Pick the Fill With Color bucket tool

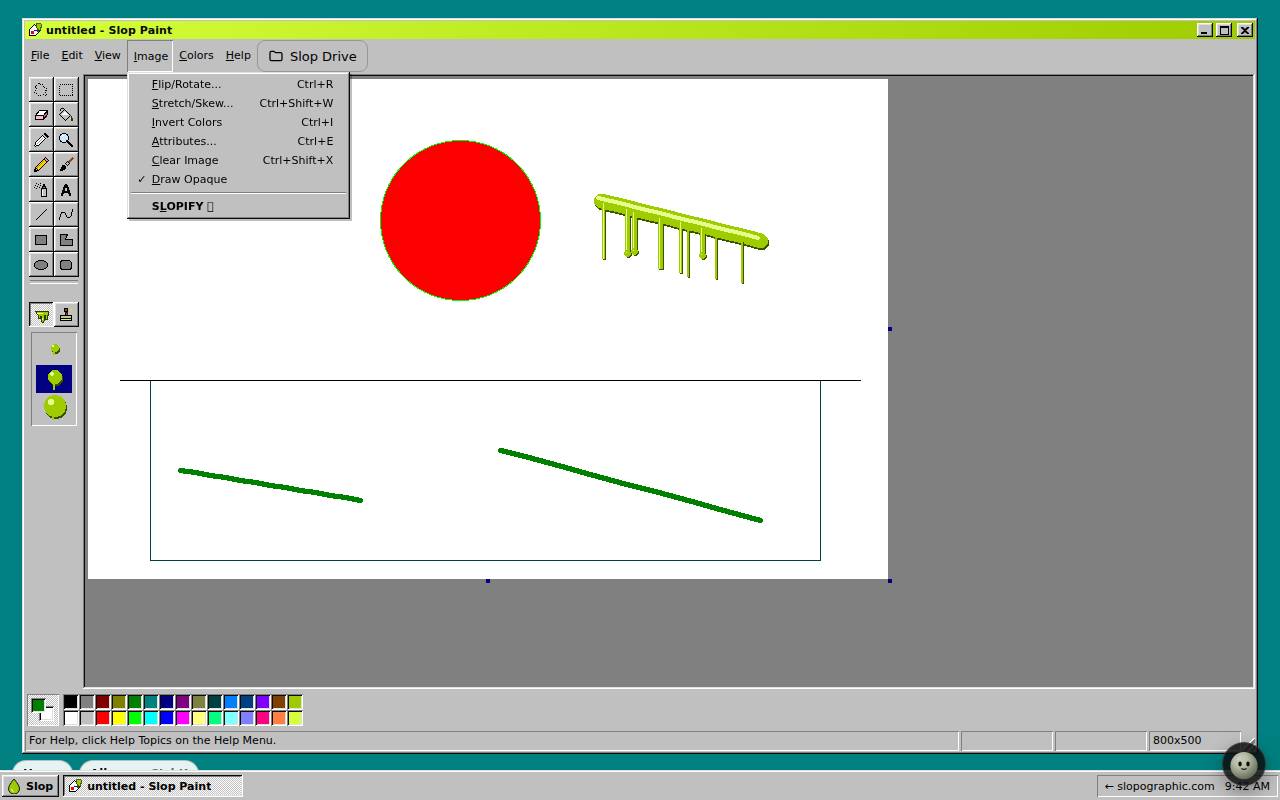pos(66,114)
